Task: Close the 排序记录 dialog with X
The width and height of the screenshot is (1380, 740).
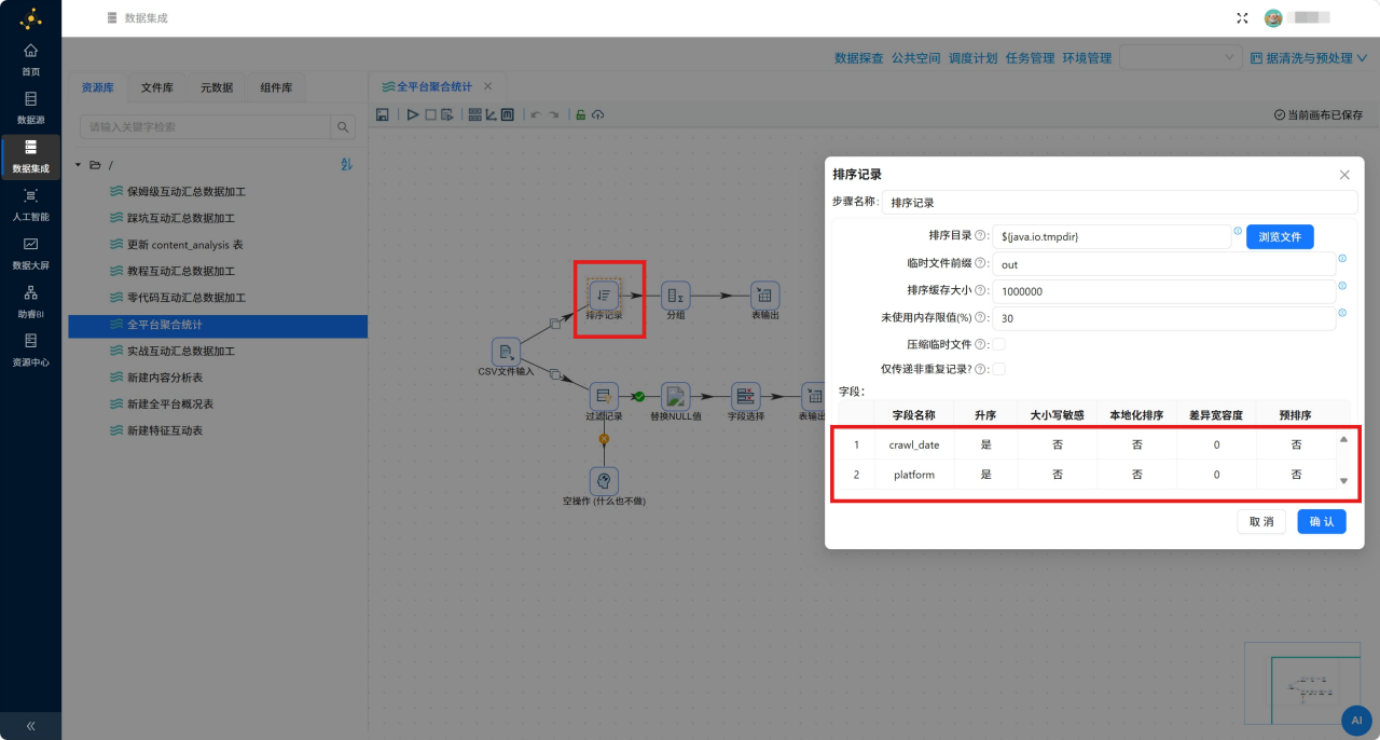Action: (1344, 175)
